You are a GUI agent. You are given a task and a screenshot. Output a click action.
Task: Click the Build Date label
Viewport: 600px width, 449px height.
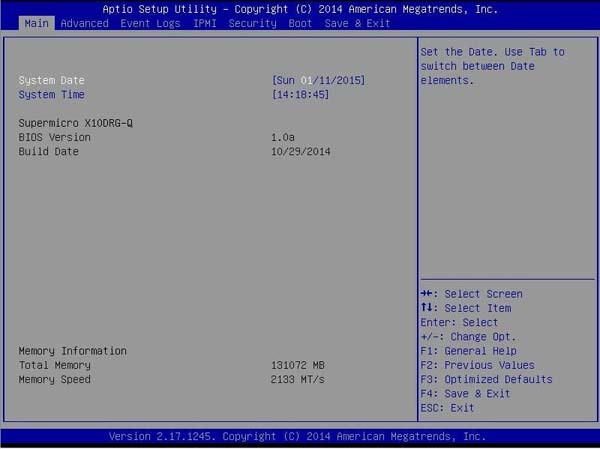(49, 152)
